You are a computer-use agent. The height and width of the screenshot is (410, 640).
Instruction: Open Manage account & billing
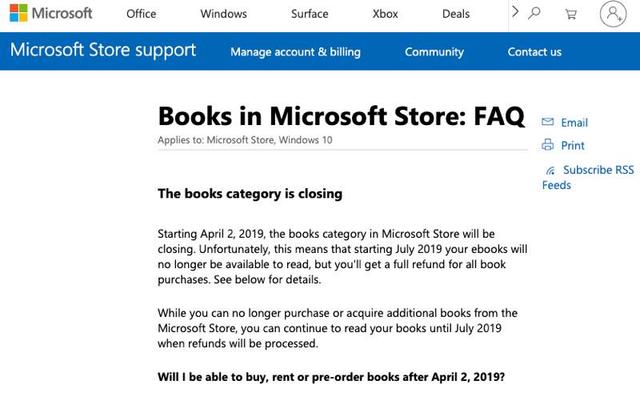[x=296, y=52]
